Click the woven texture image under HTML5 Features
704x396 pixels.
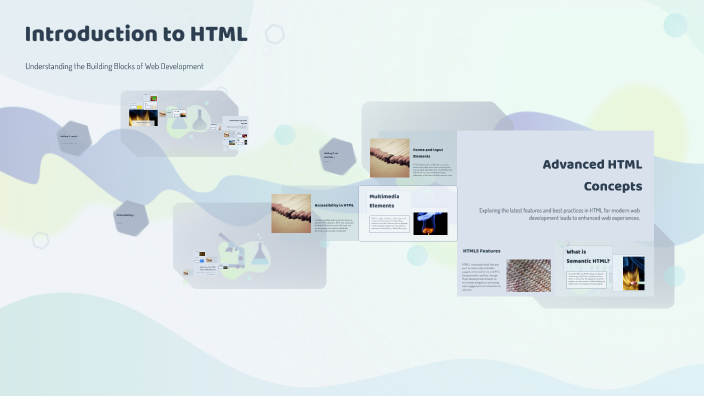[528, 275]
